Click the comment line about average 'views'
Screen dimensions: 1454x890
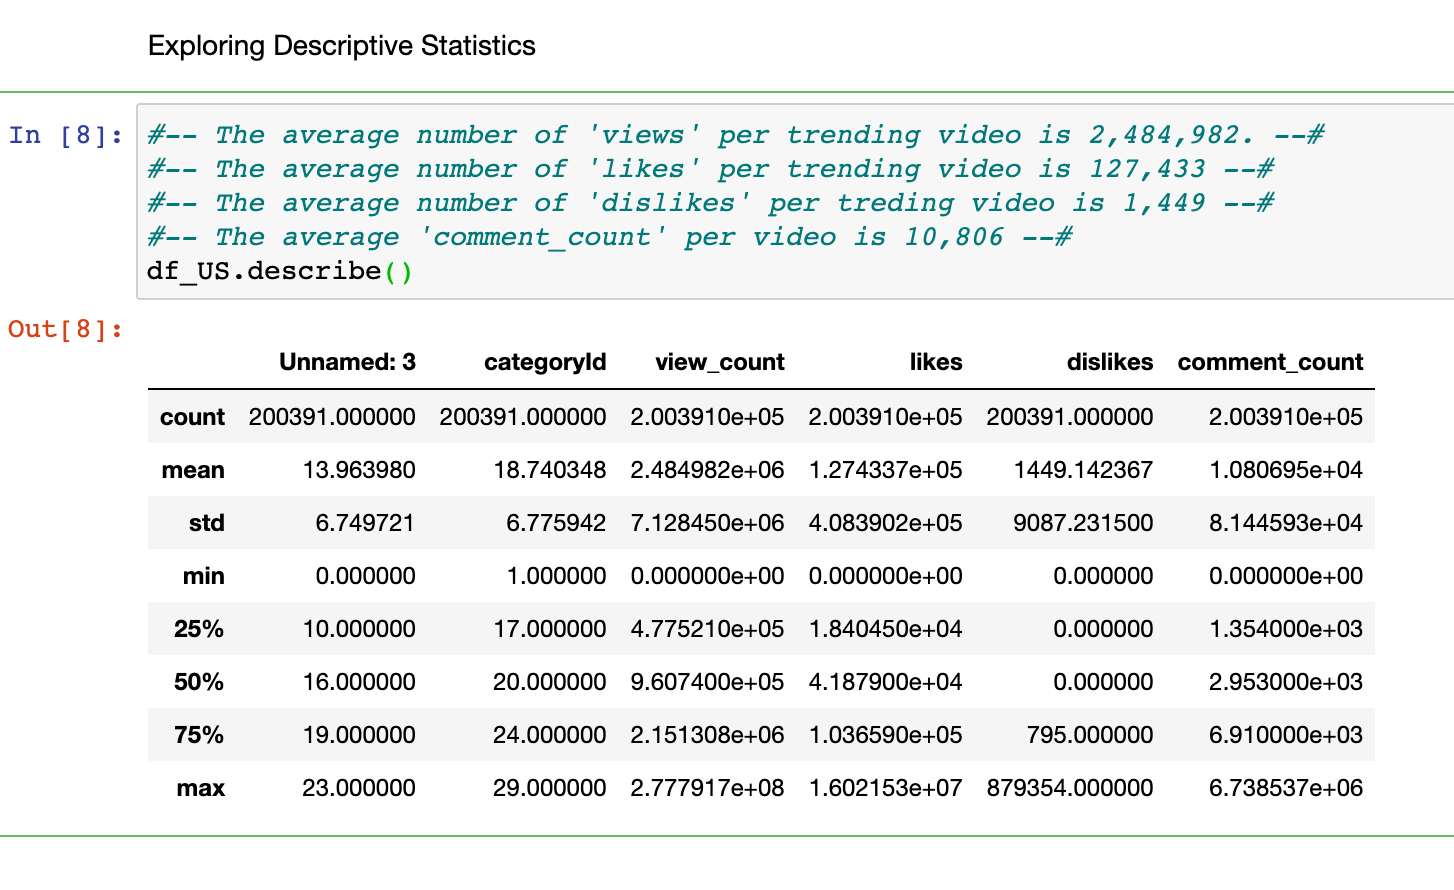pyautogui.click(x=735, y=135)
